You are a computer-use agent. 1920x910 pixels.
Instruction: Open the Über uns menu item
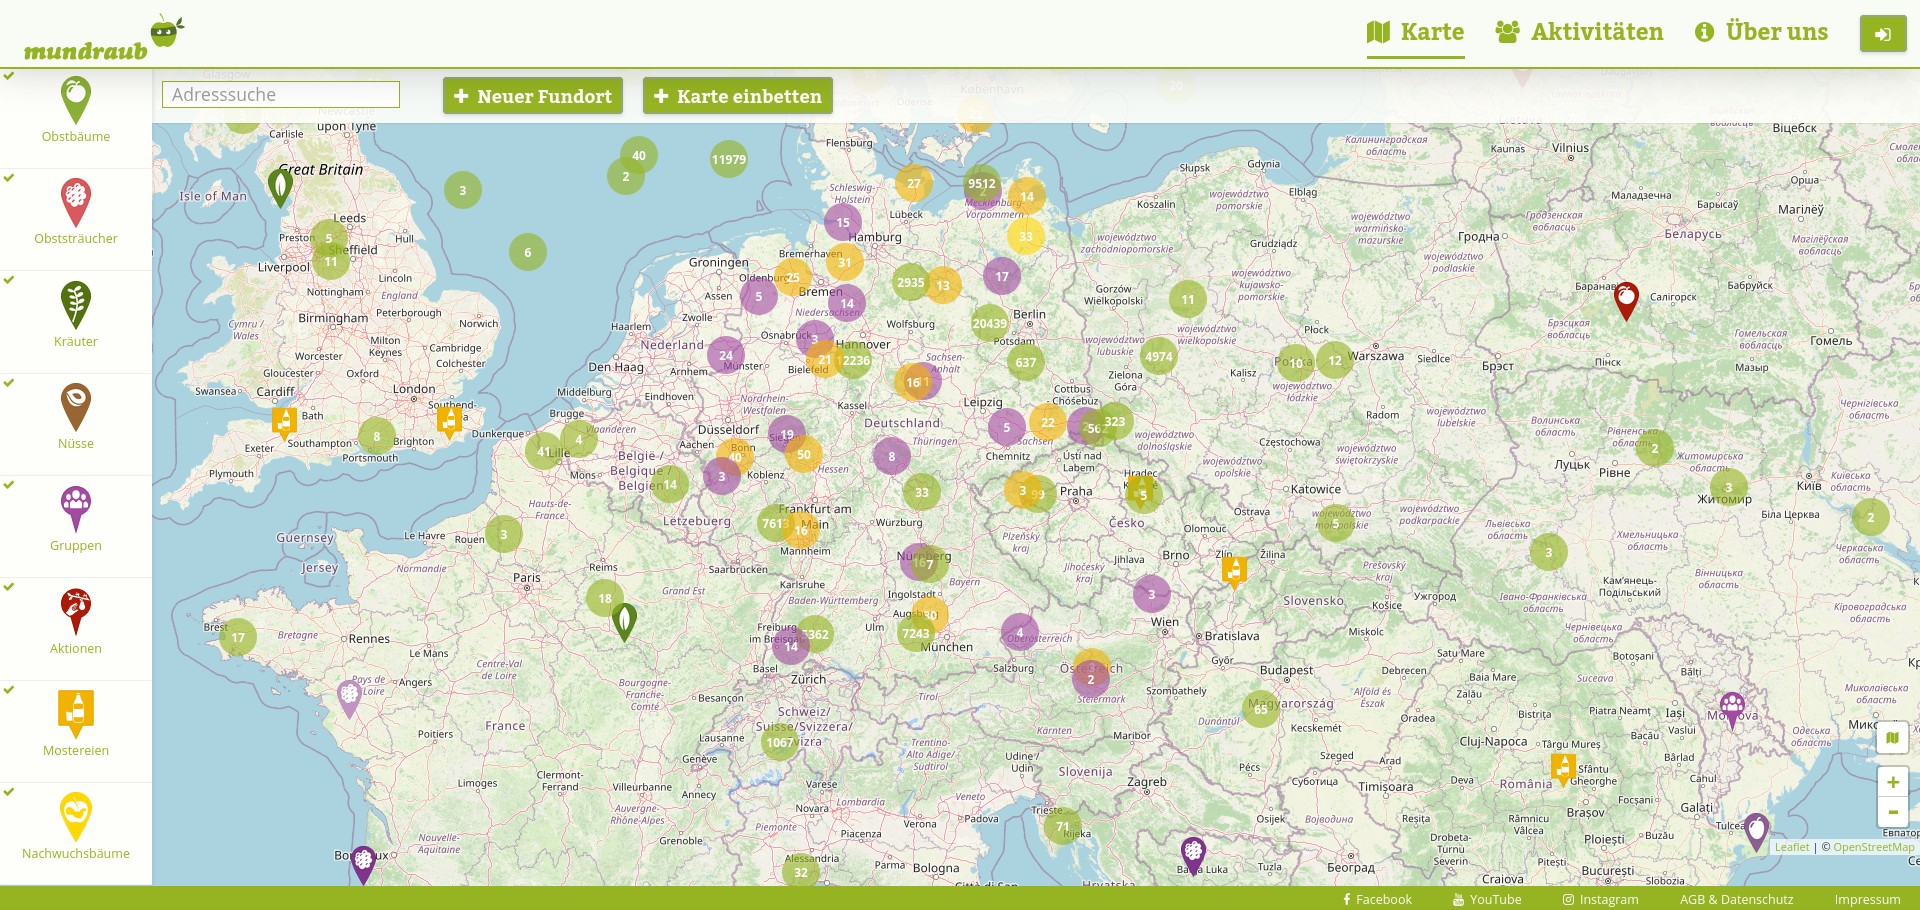[x=1761, y=32]
